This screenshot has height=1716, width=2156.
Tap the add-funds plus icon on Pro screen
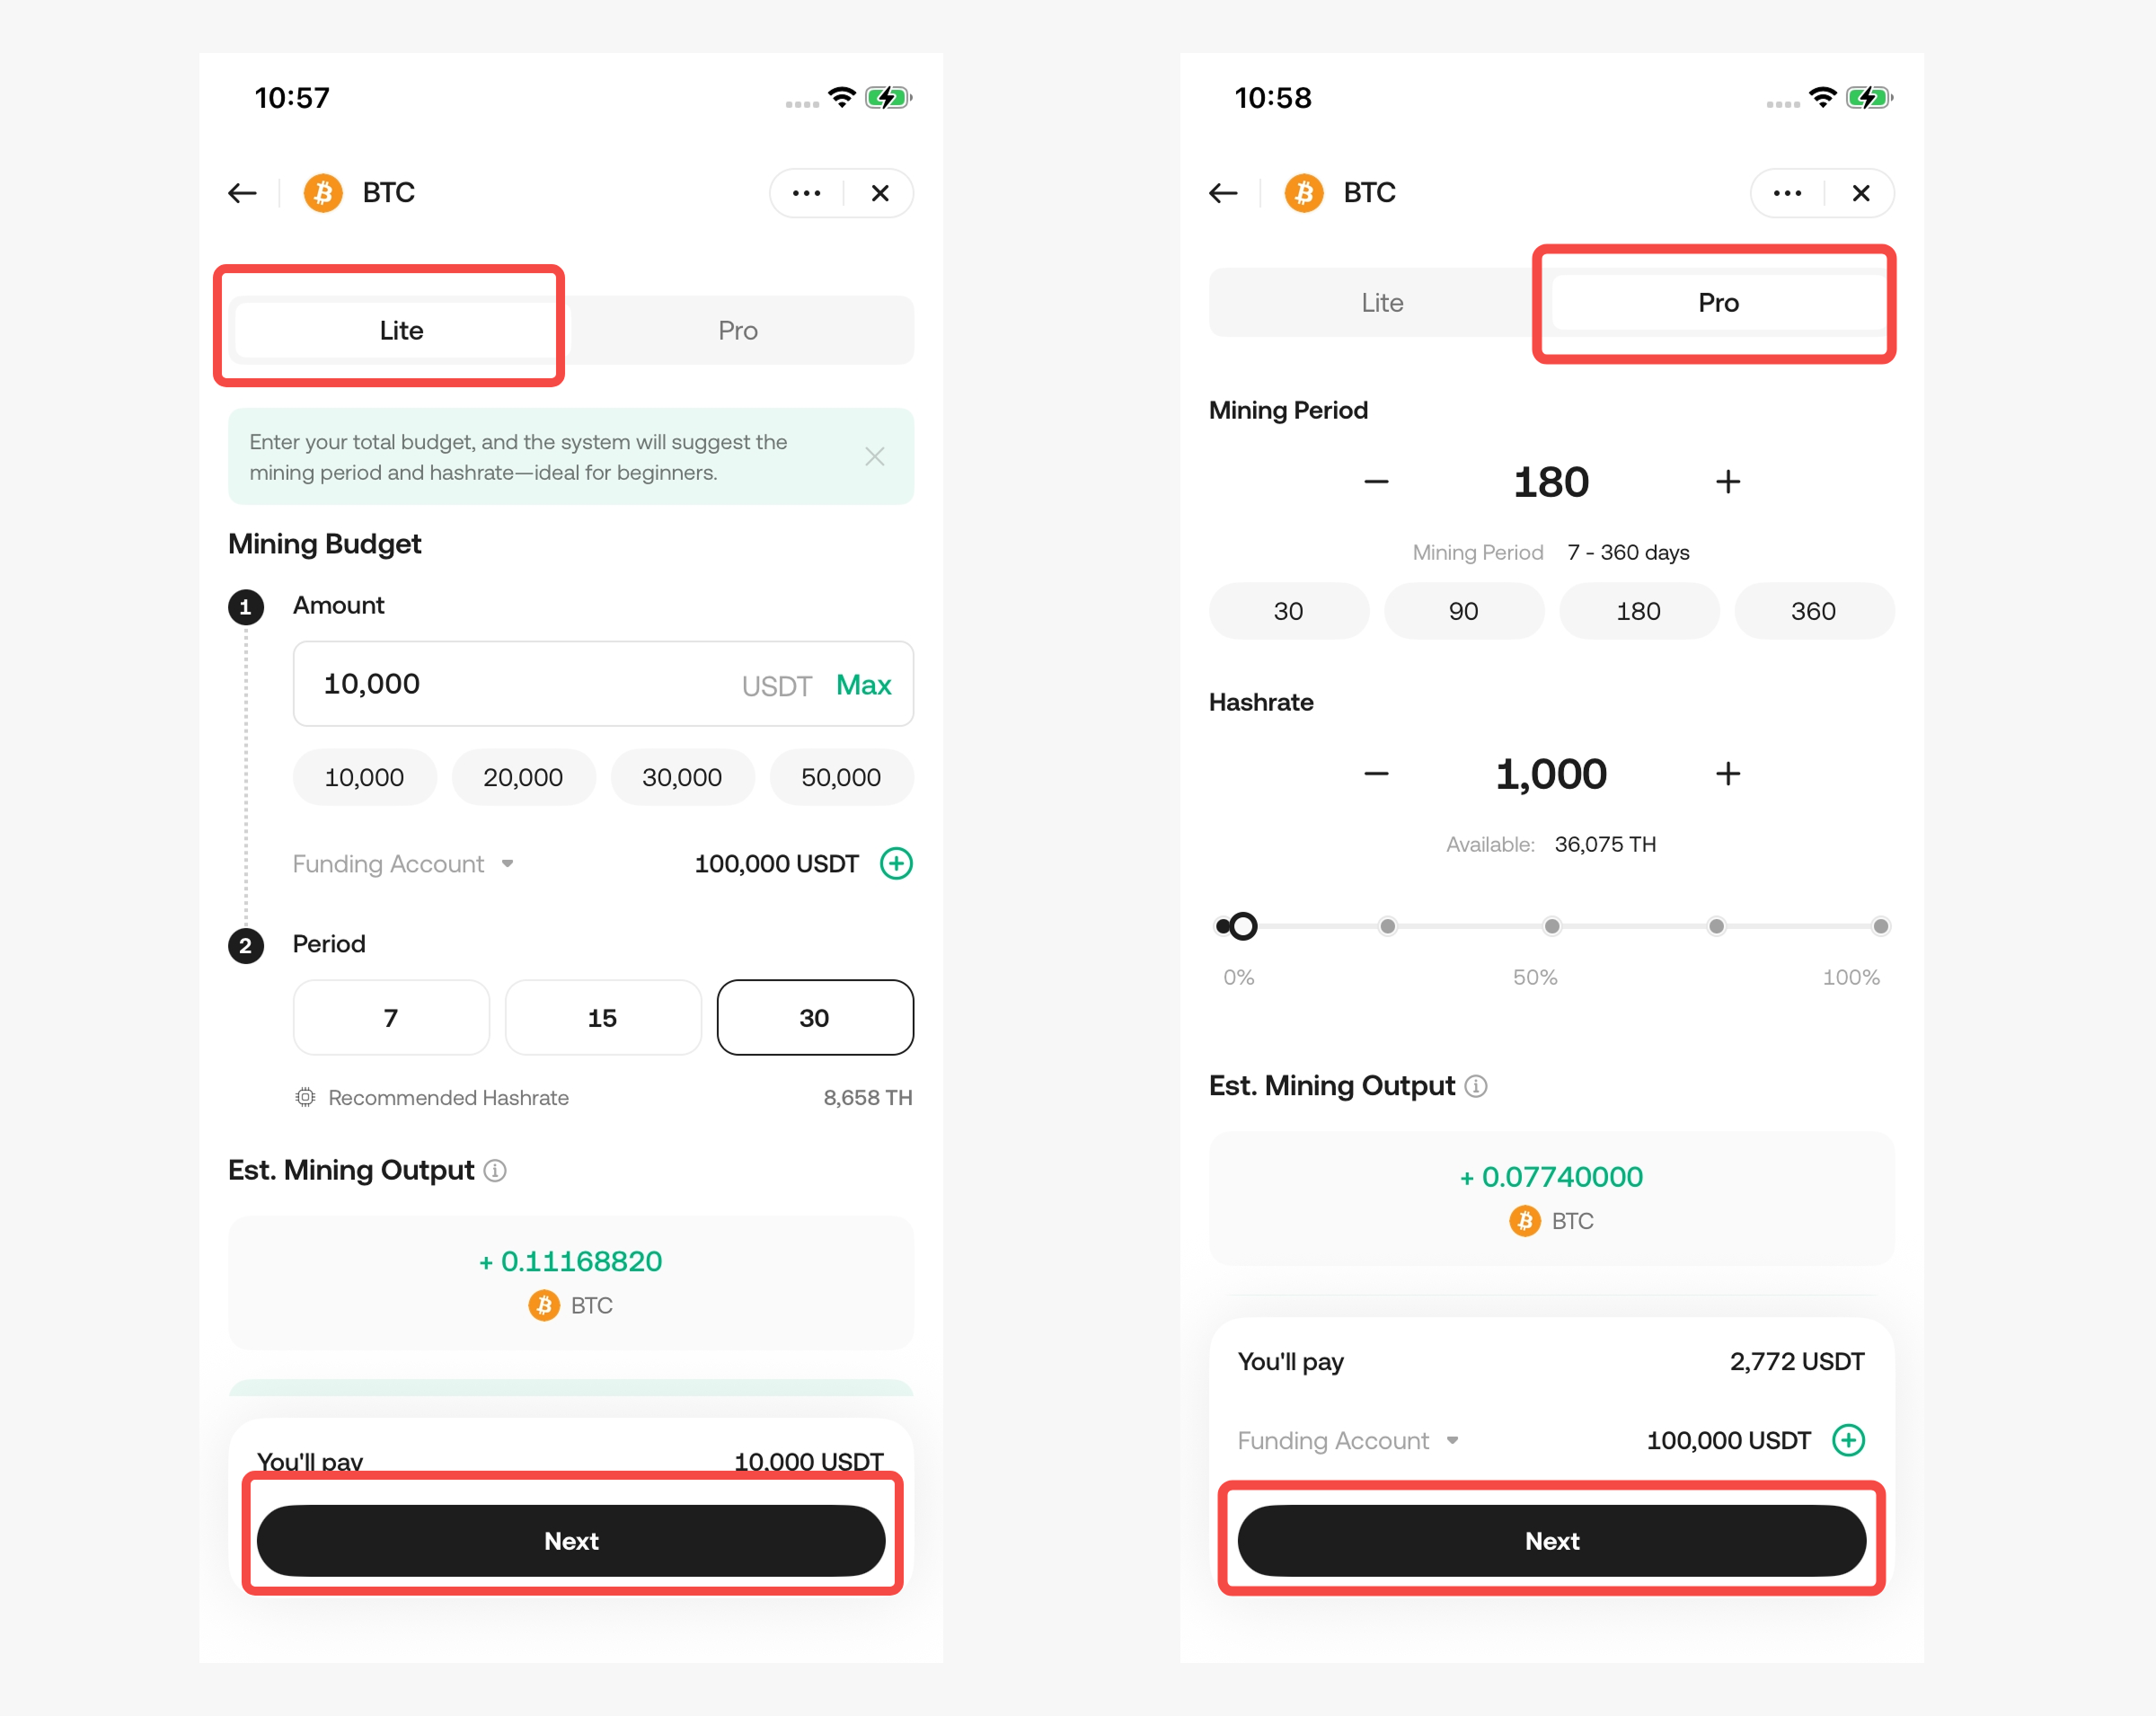pyautogui.click(x=1848, y=1440)
